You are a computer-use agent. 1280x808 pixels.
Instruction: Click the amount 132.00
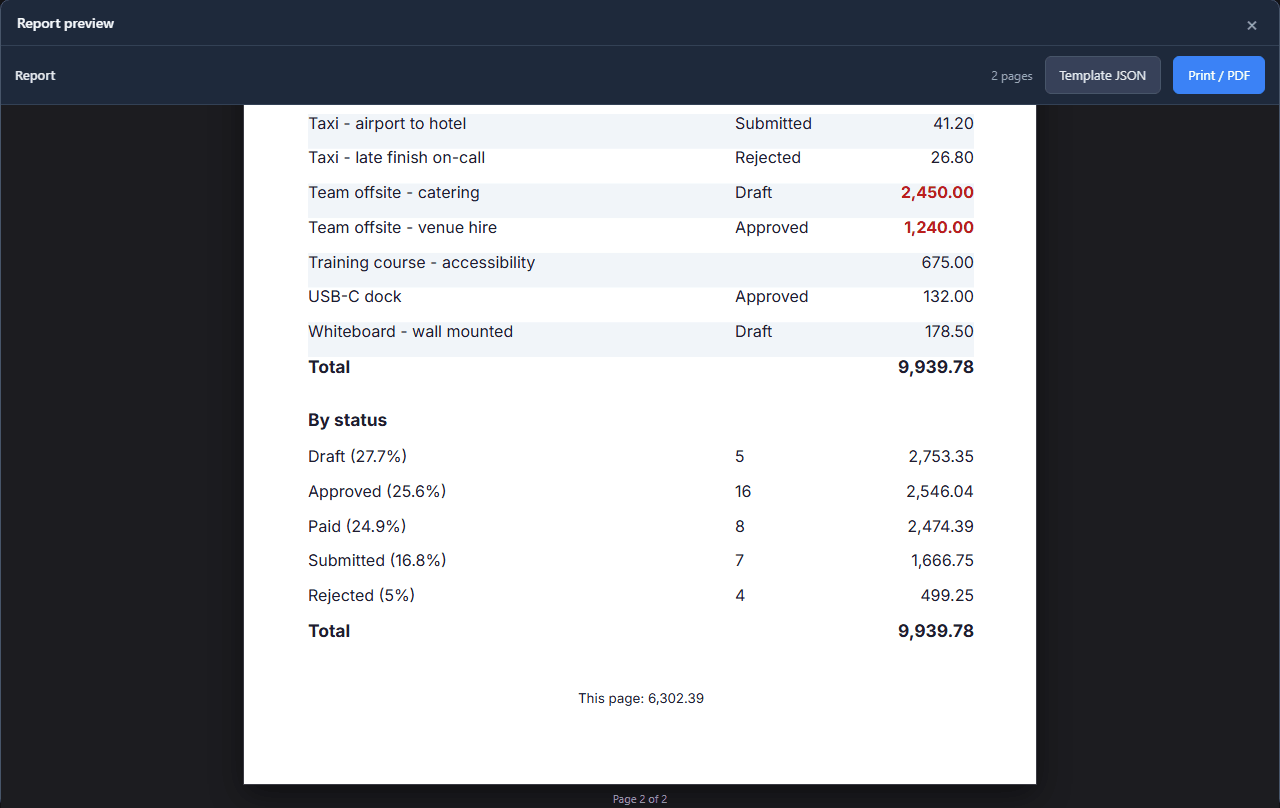[x=948, y=296]
